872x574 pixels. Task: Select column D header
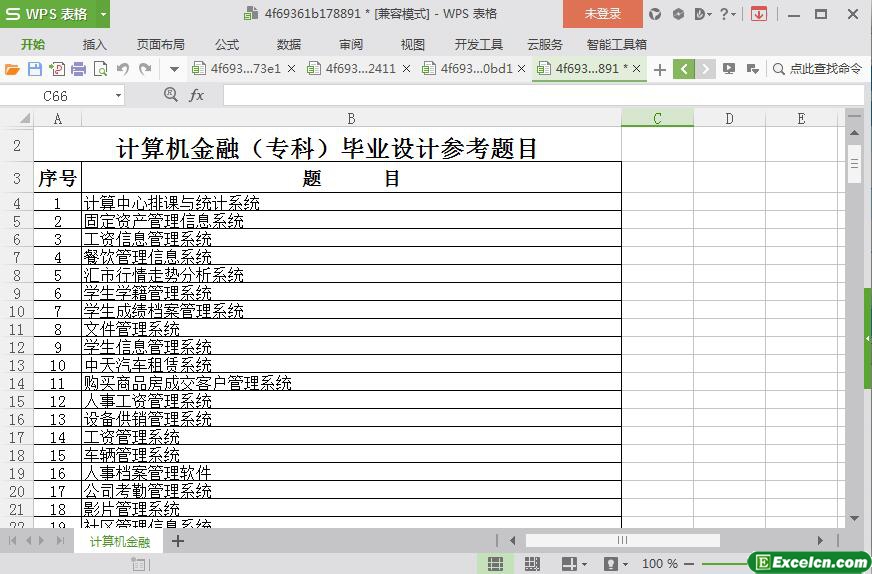[729, 118]
